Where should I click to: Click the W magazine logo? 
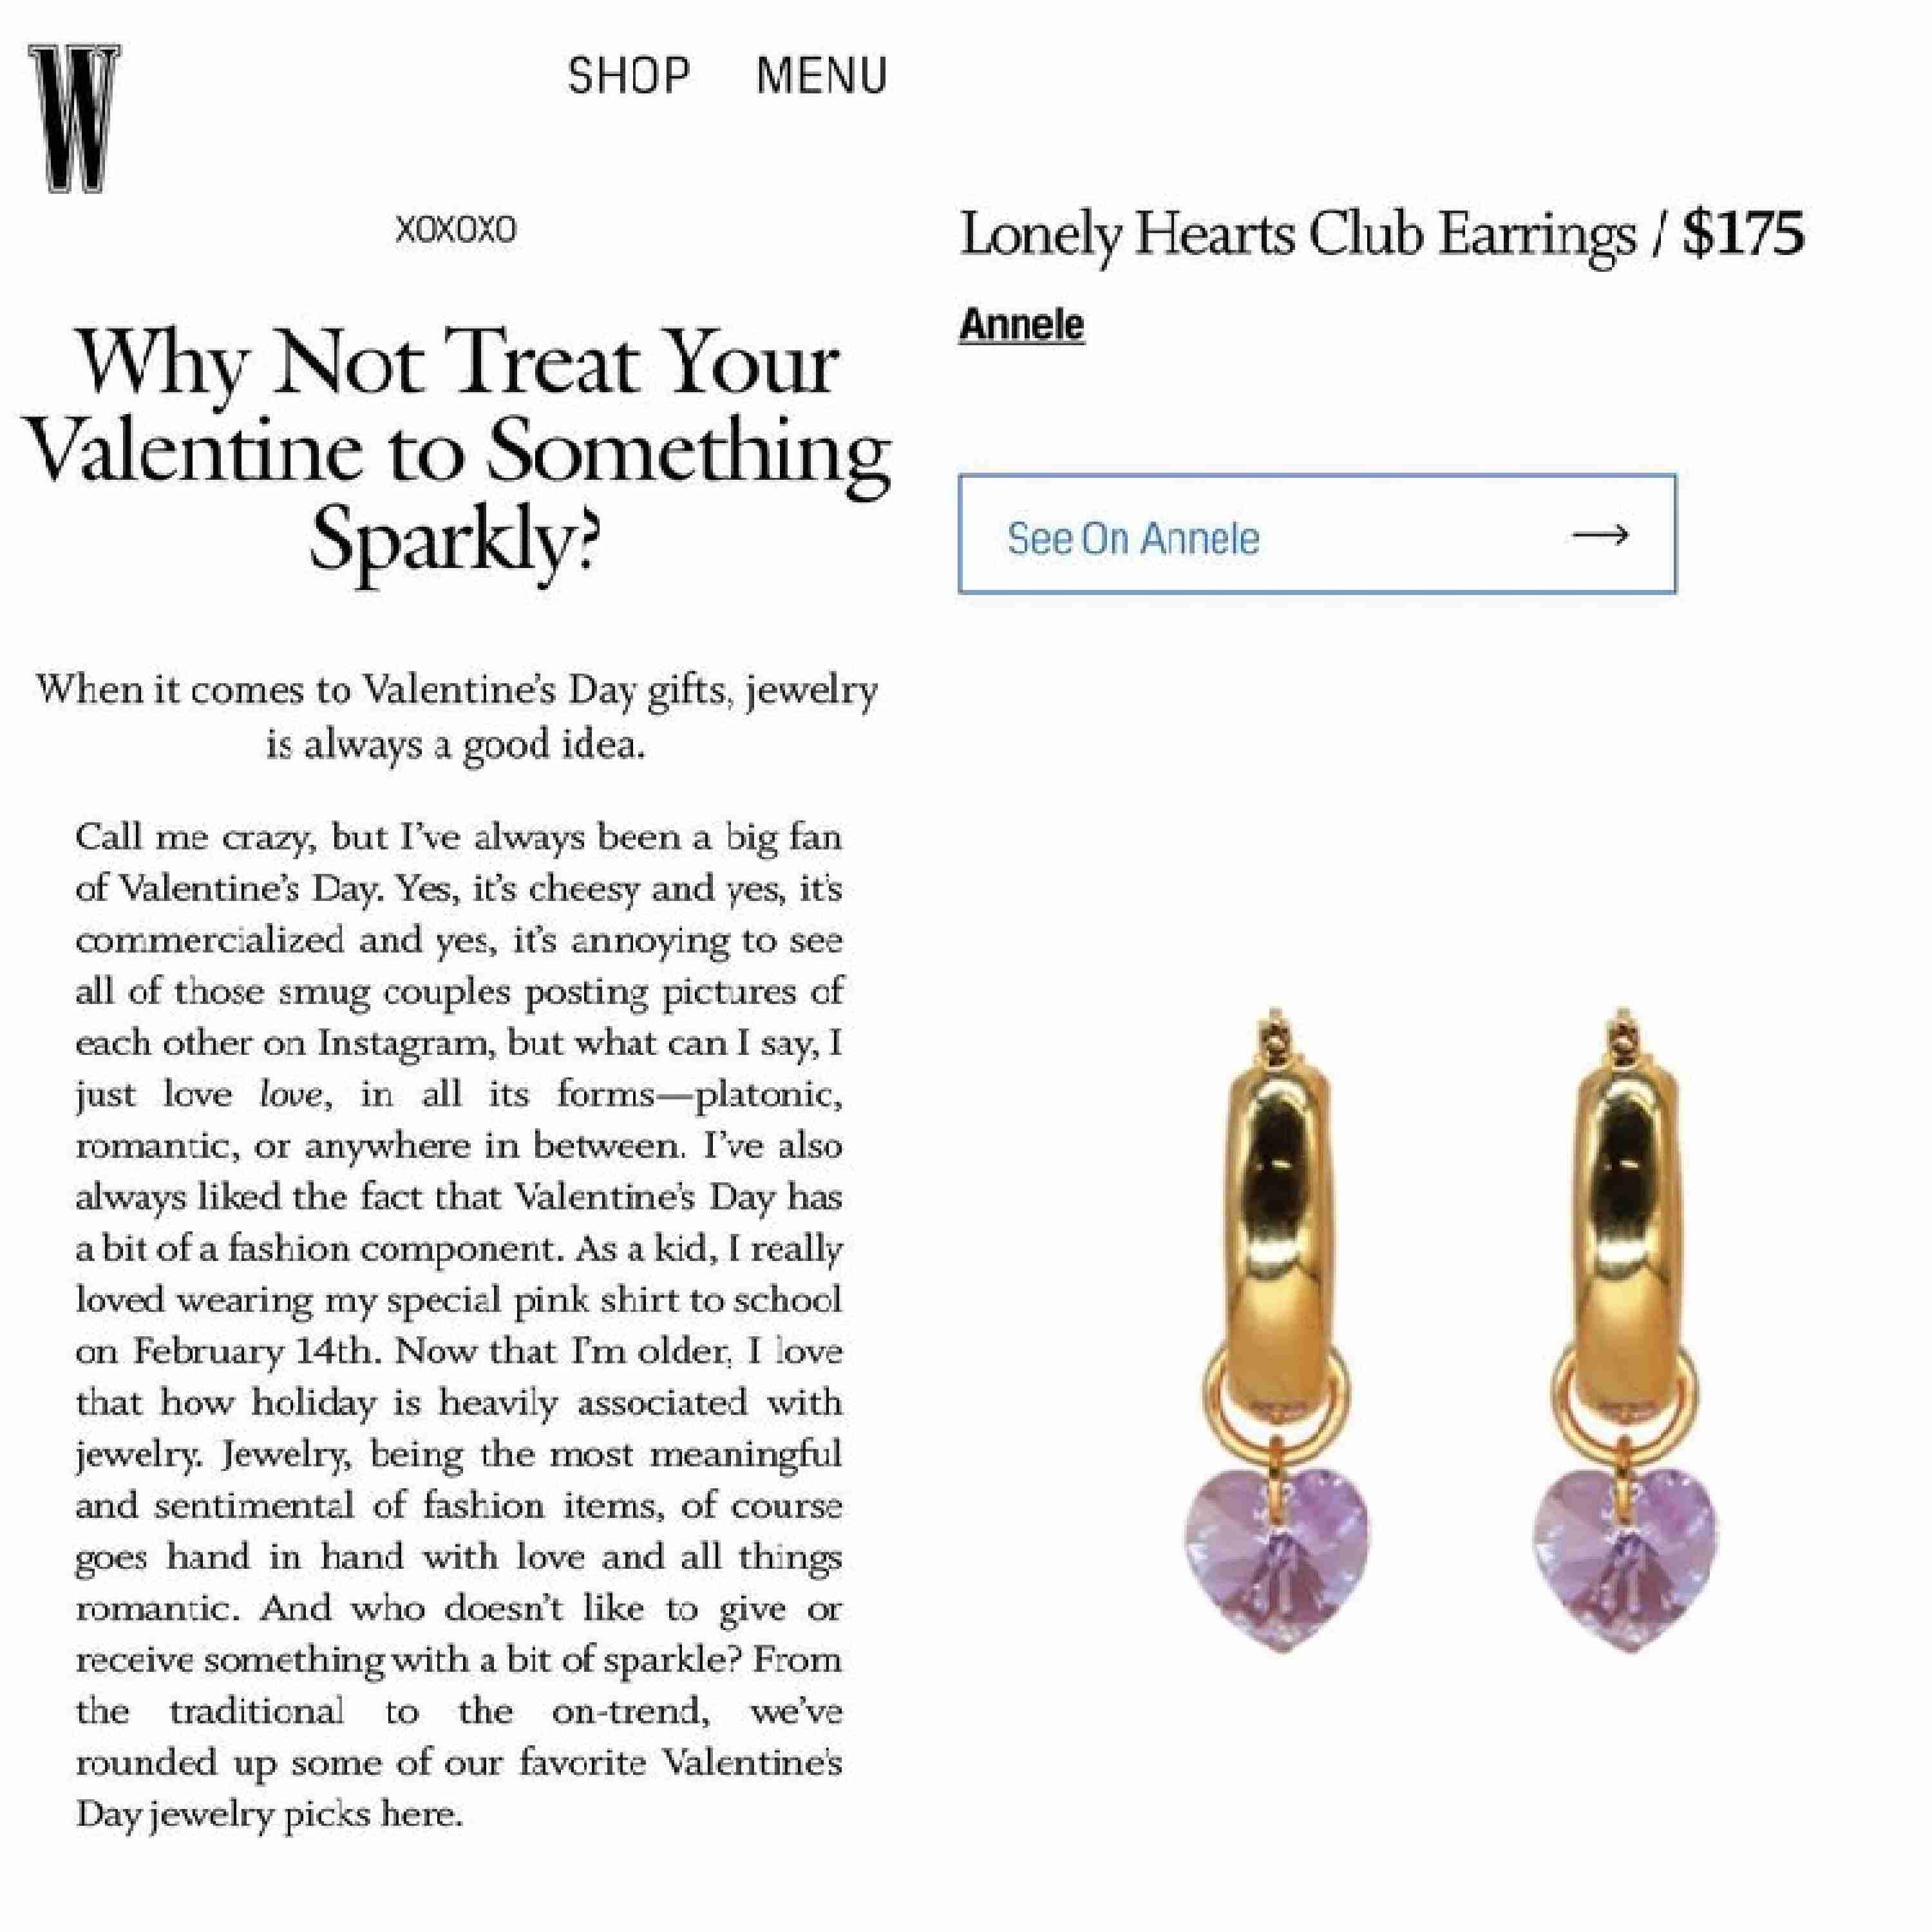point(74,118)
